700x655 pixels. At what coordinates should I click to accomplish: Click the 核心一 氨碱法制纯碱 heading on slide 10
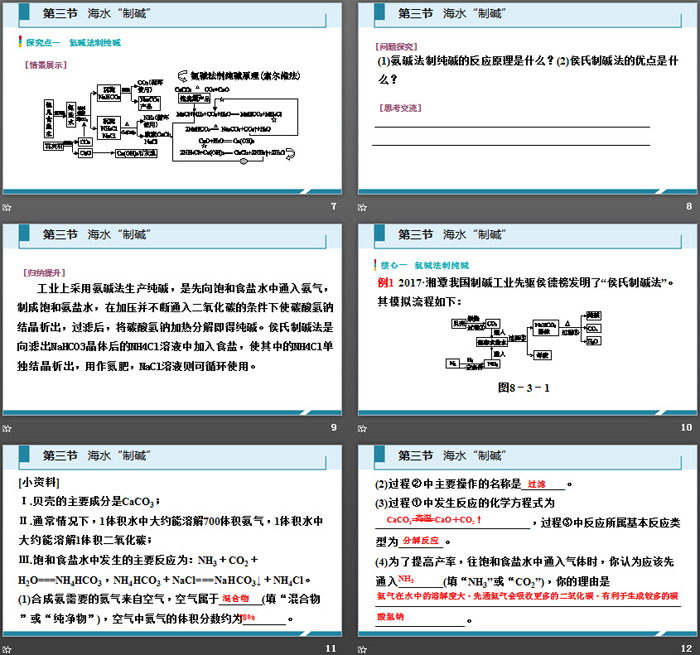coord(425,265)
